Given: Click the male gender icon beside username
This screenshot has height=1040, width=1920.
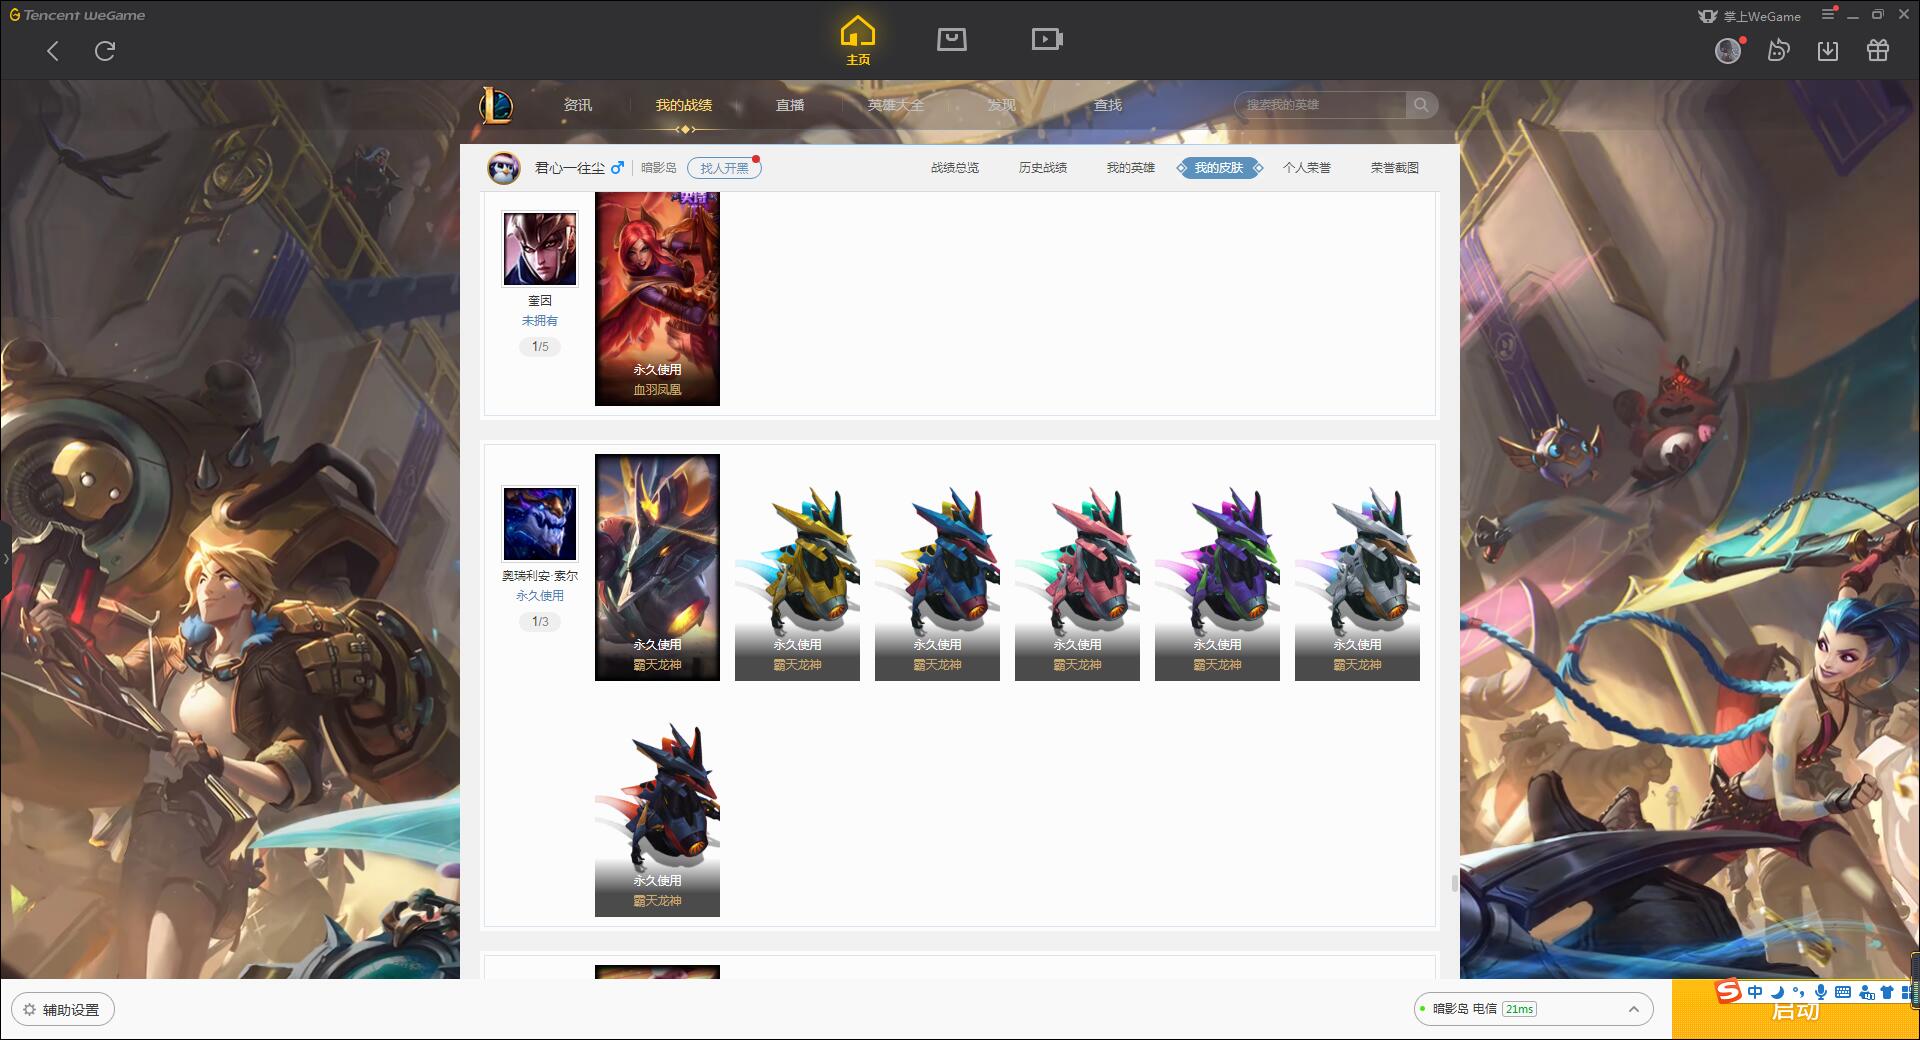Looking at the screenshot, I should coord(617,167).
